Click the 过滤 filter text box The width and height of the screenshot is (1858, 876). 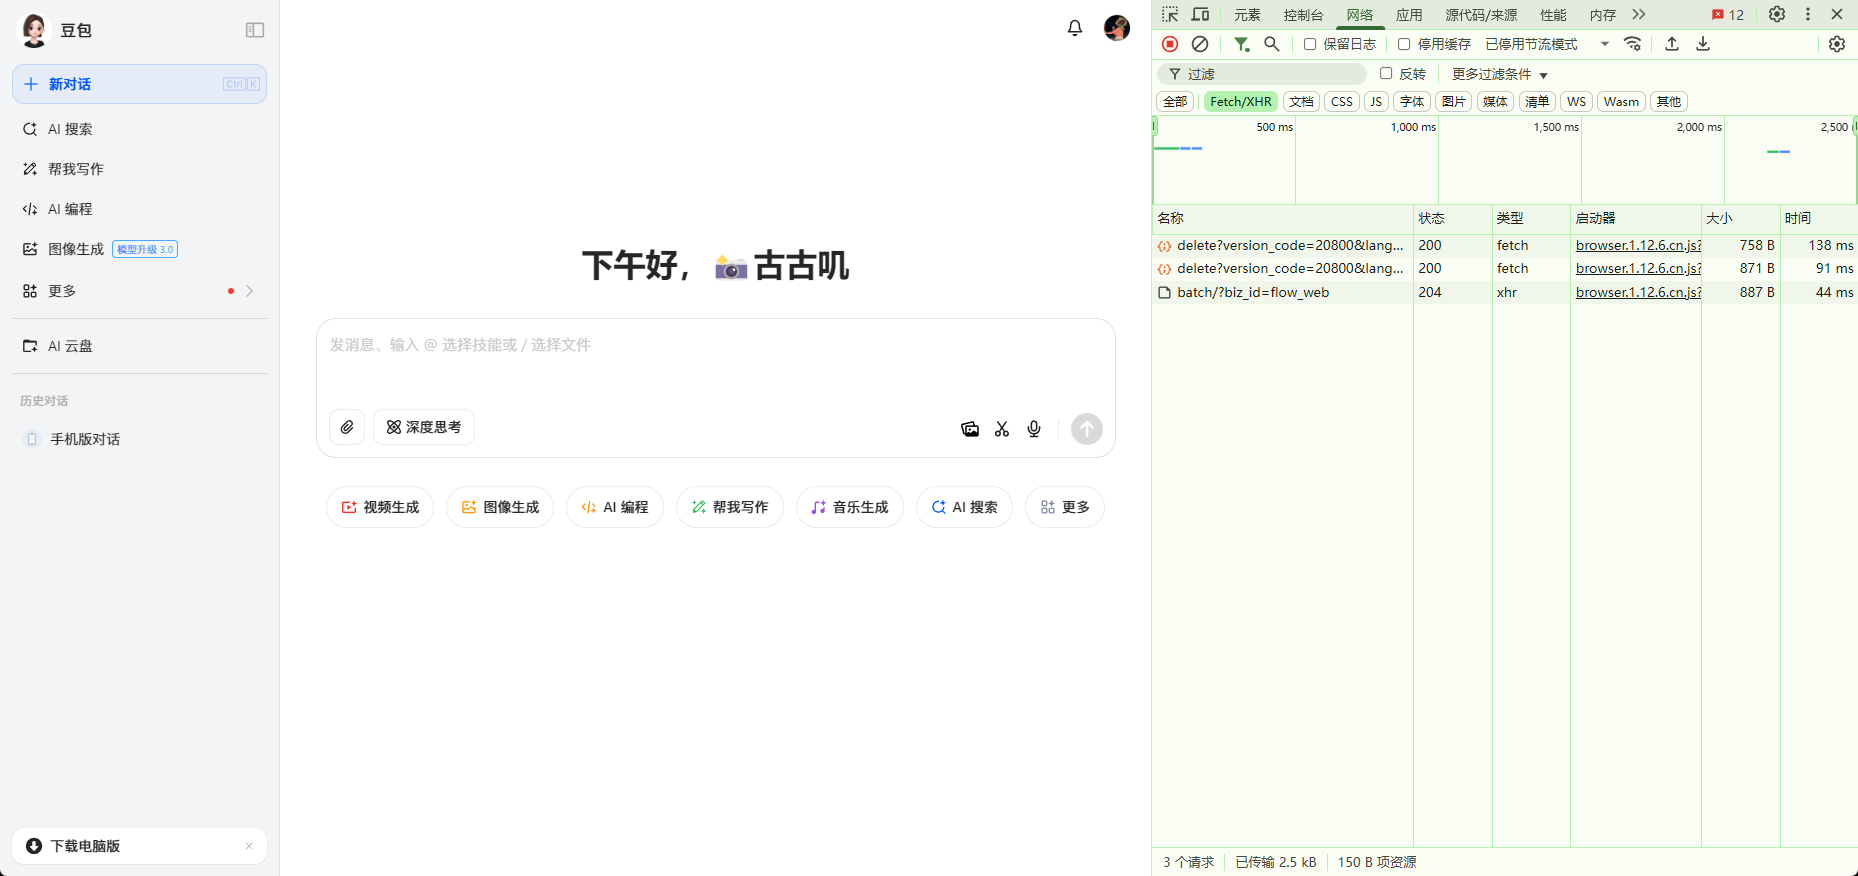pyautogui.click(x=1262, y=74)
